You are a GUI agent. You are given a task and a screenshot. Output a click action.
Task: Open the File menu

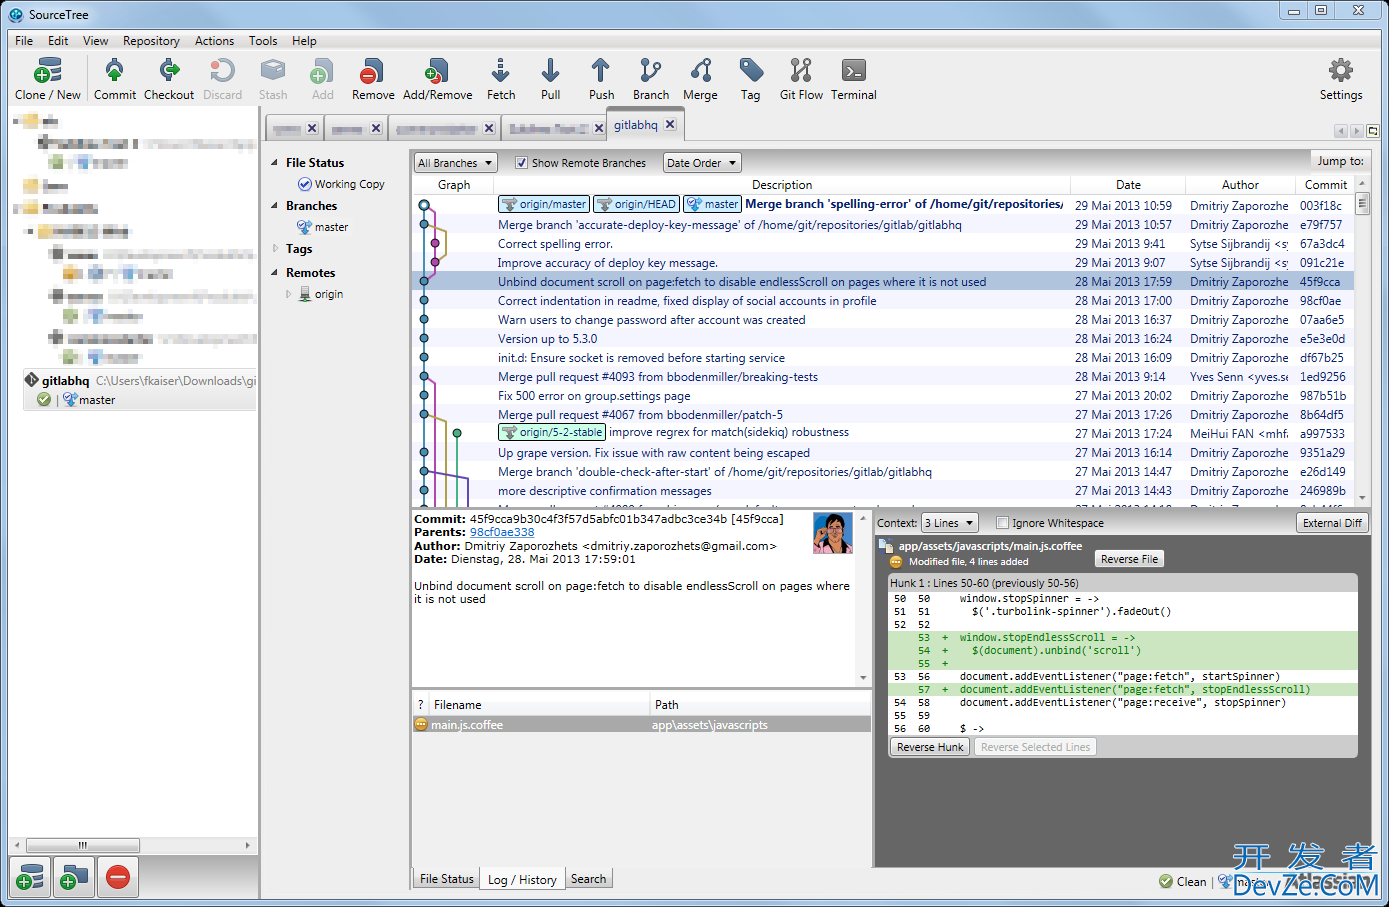coord(24,41)
